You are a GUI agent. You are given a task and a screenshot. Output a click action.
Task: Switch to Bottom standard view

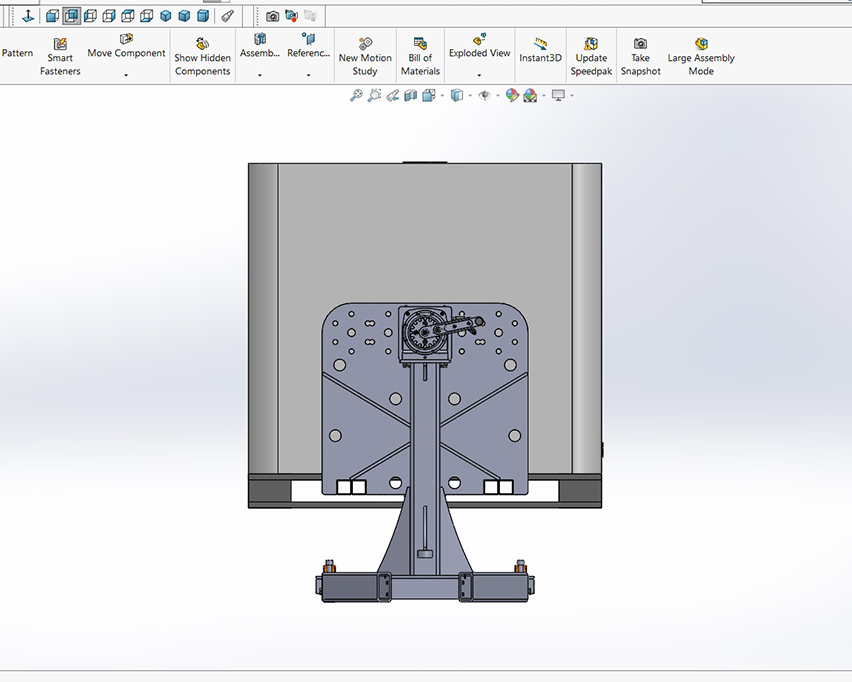pyautogui.click(x=147, y=16)
